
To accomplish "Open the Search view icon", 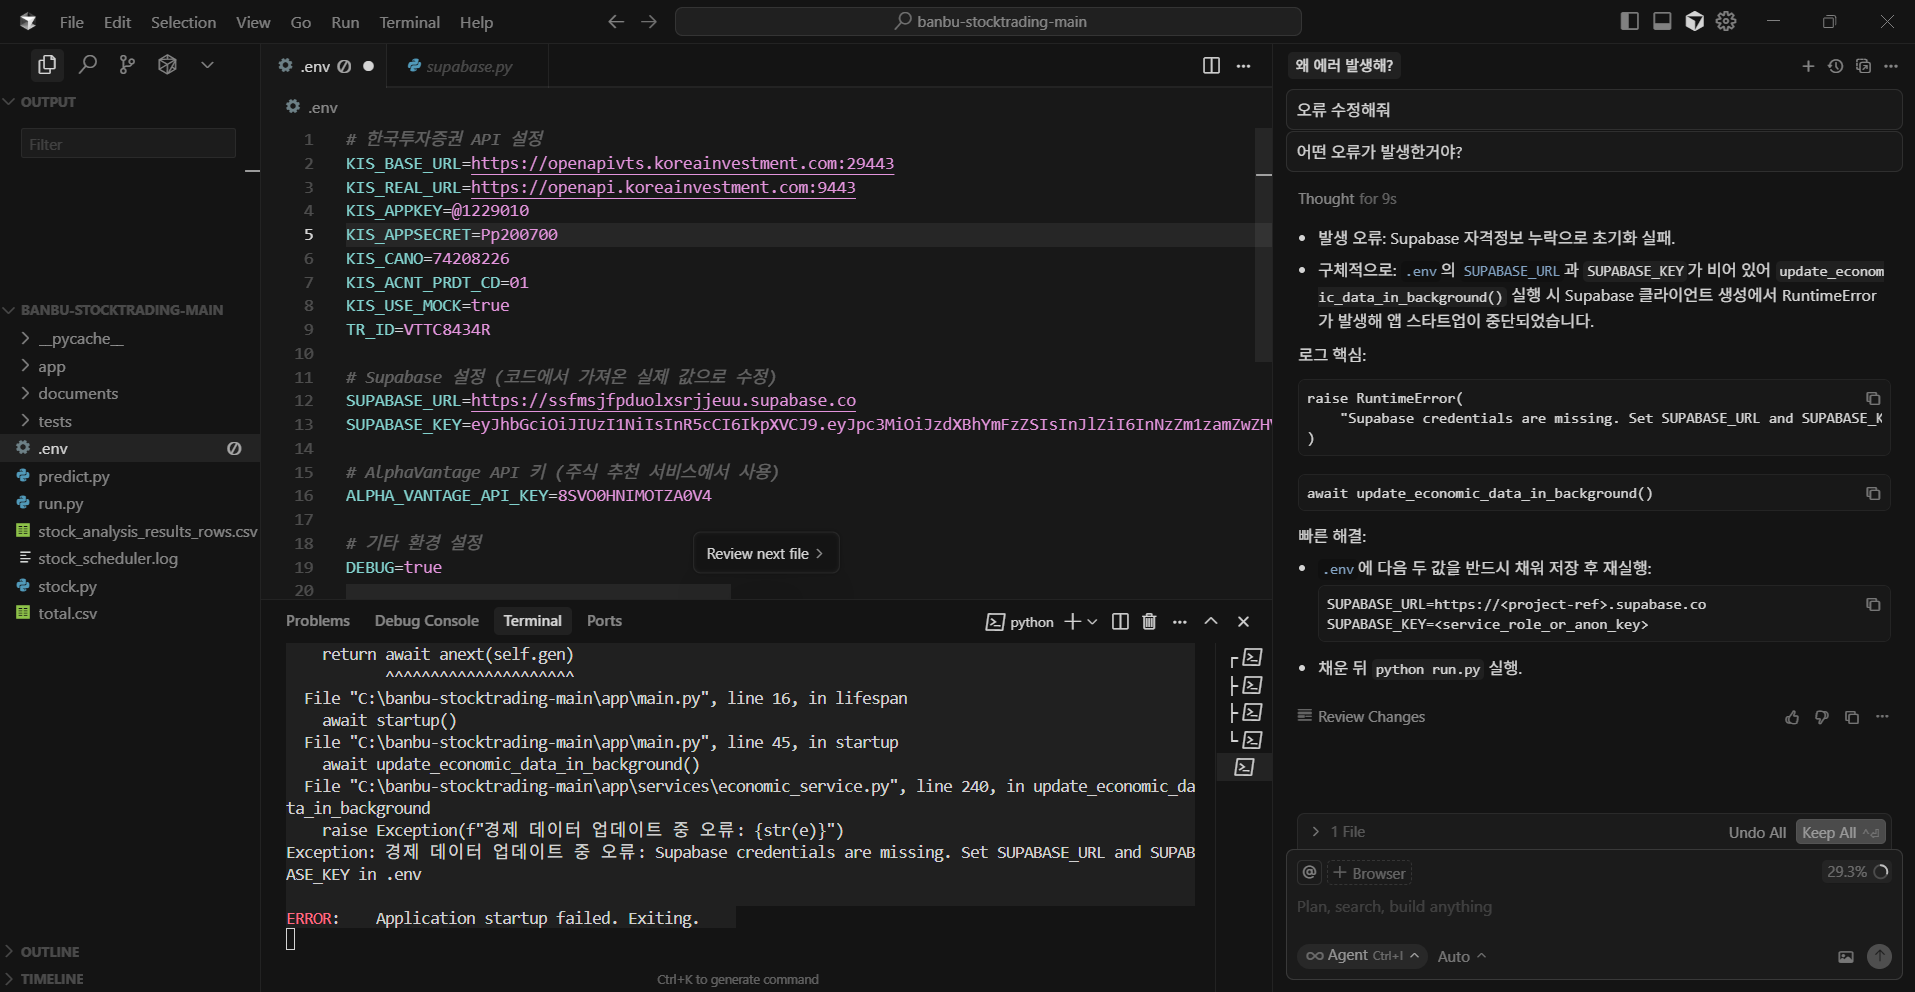I will (88, 65).
